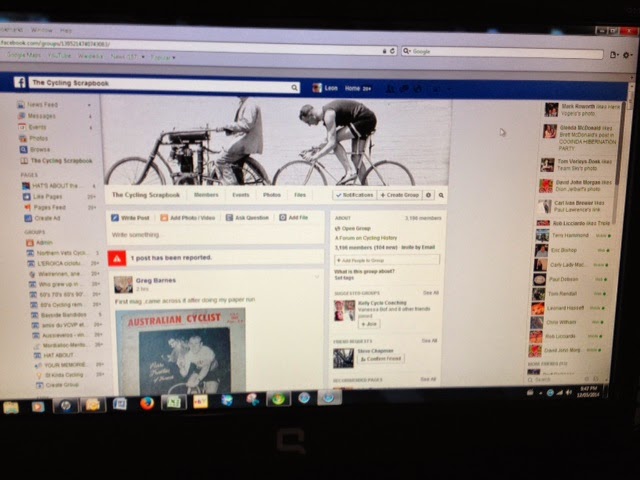This screenshot has width=640, height=480.
Task: Launch Firefox from the taskbar
Action: point(147,403)
